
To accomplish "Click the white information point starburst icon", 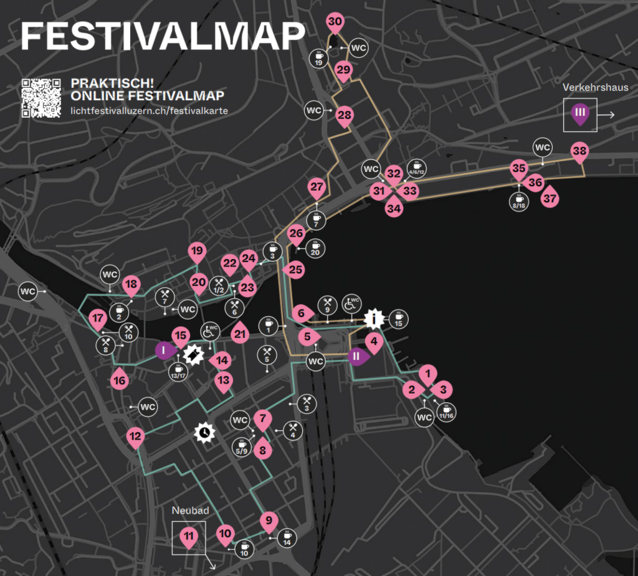I will 374,319.
